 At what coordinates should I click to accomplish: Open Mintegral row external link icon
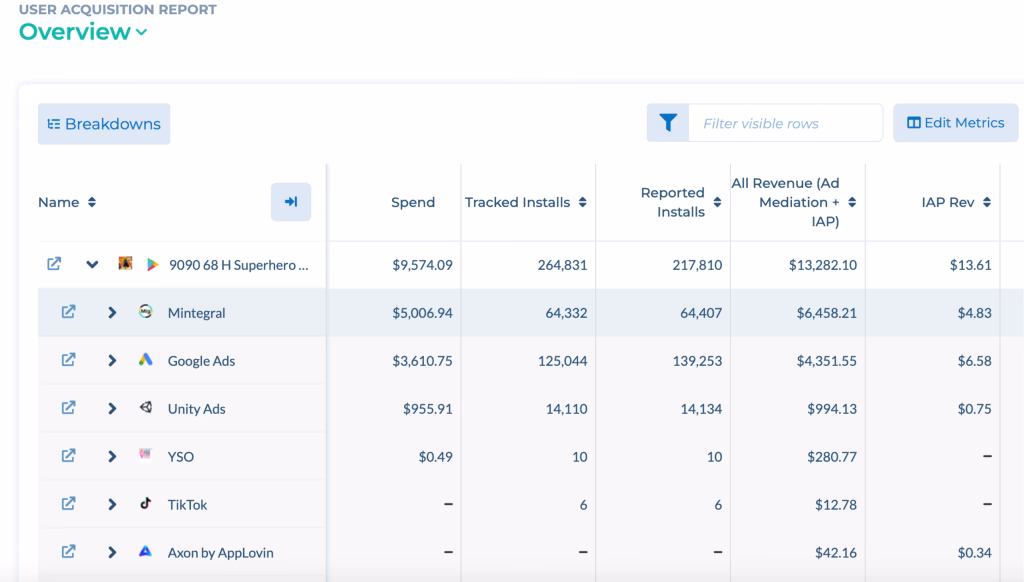[x=68, y=312]
